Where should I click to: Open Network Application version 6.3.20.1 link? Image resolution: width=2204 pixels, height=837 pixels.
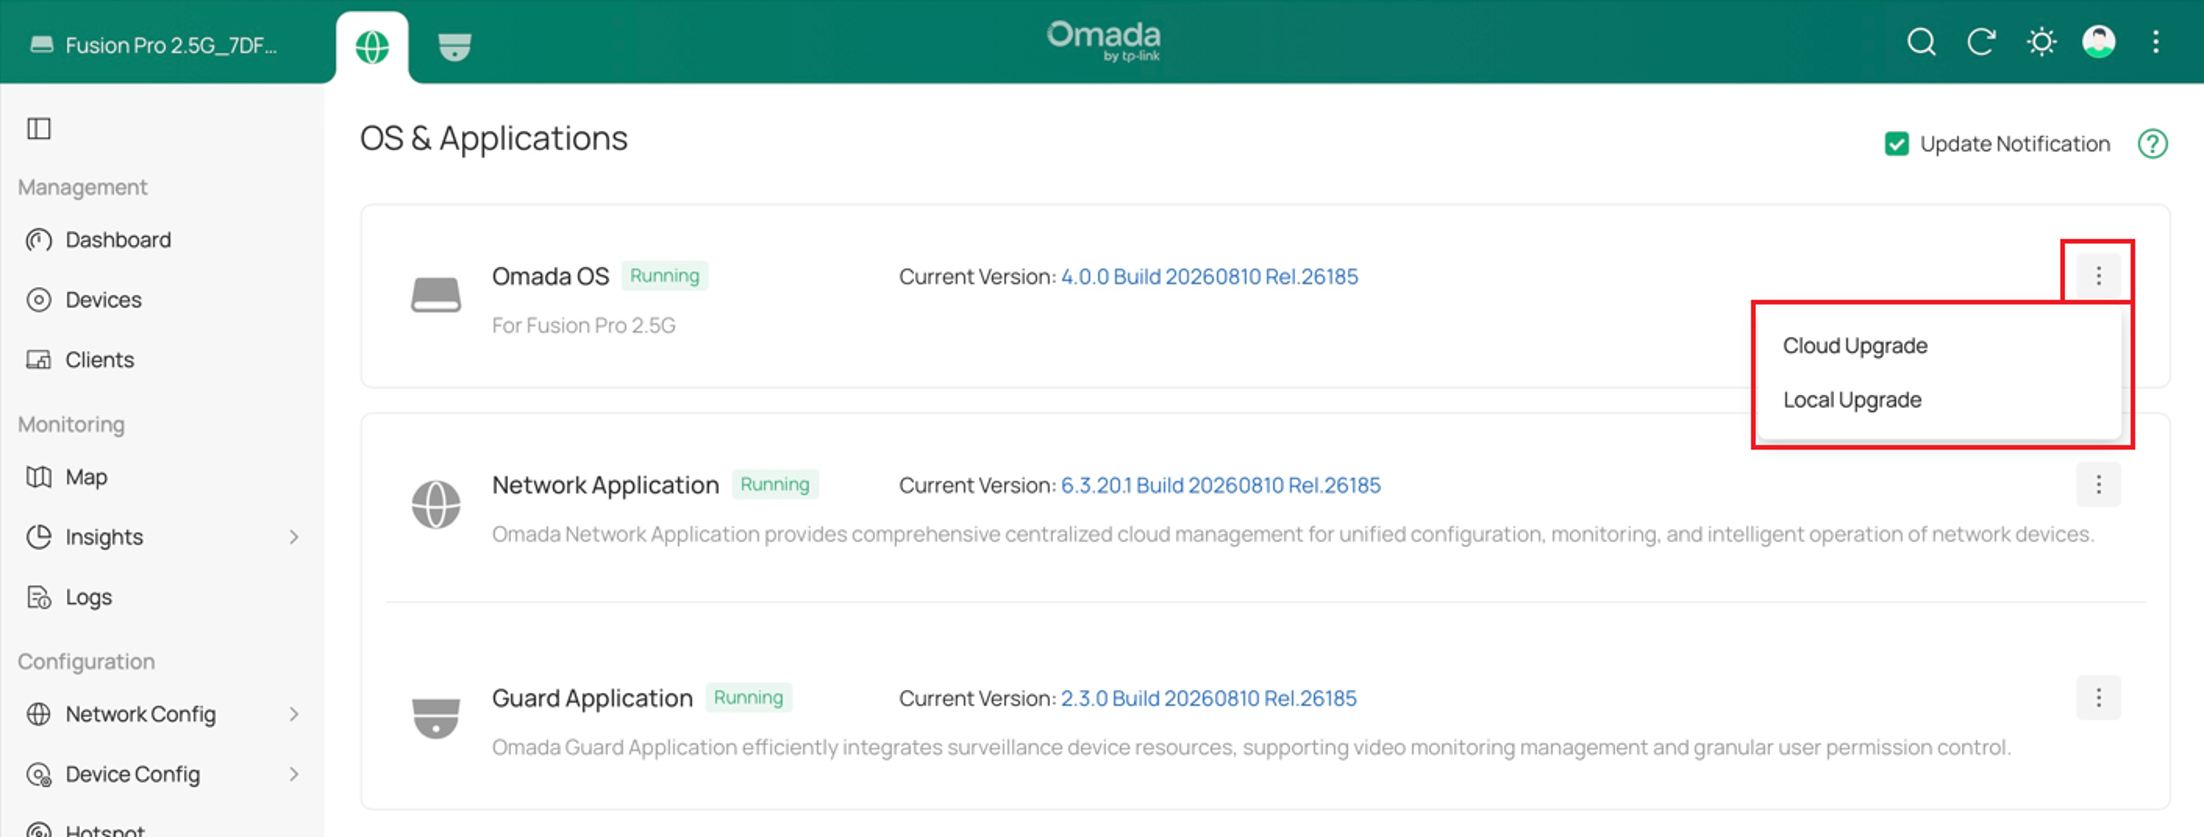point(1220,486)
